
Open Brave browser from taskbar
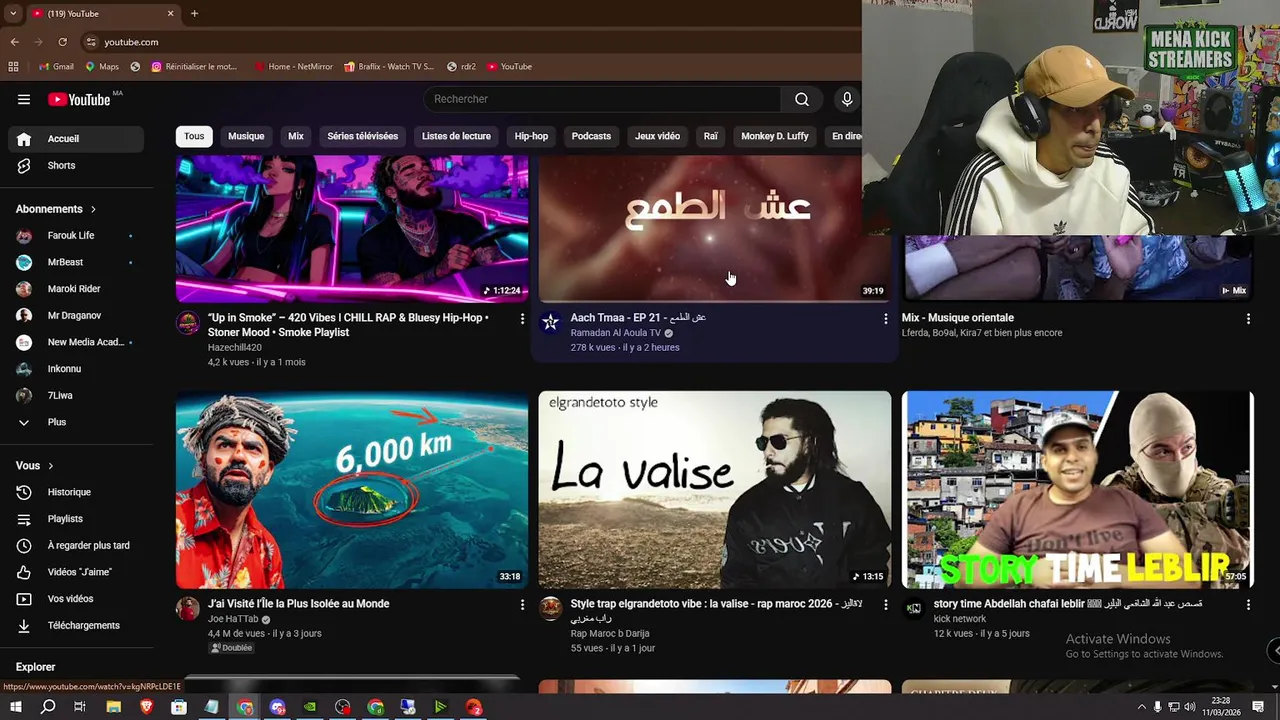[147, 707]
